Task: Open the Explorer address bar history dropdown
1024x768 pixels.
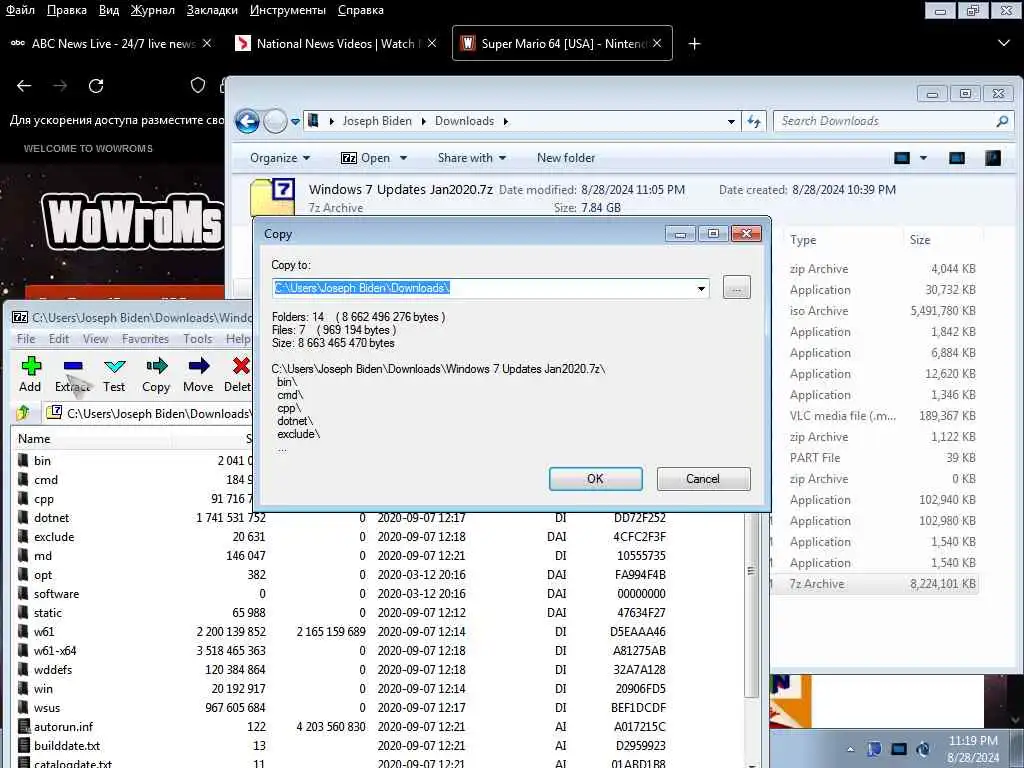Action: coord(731,121)
